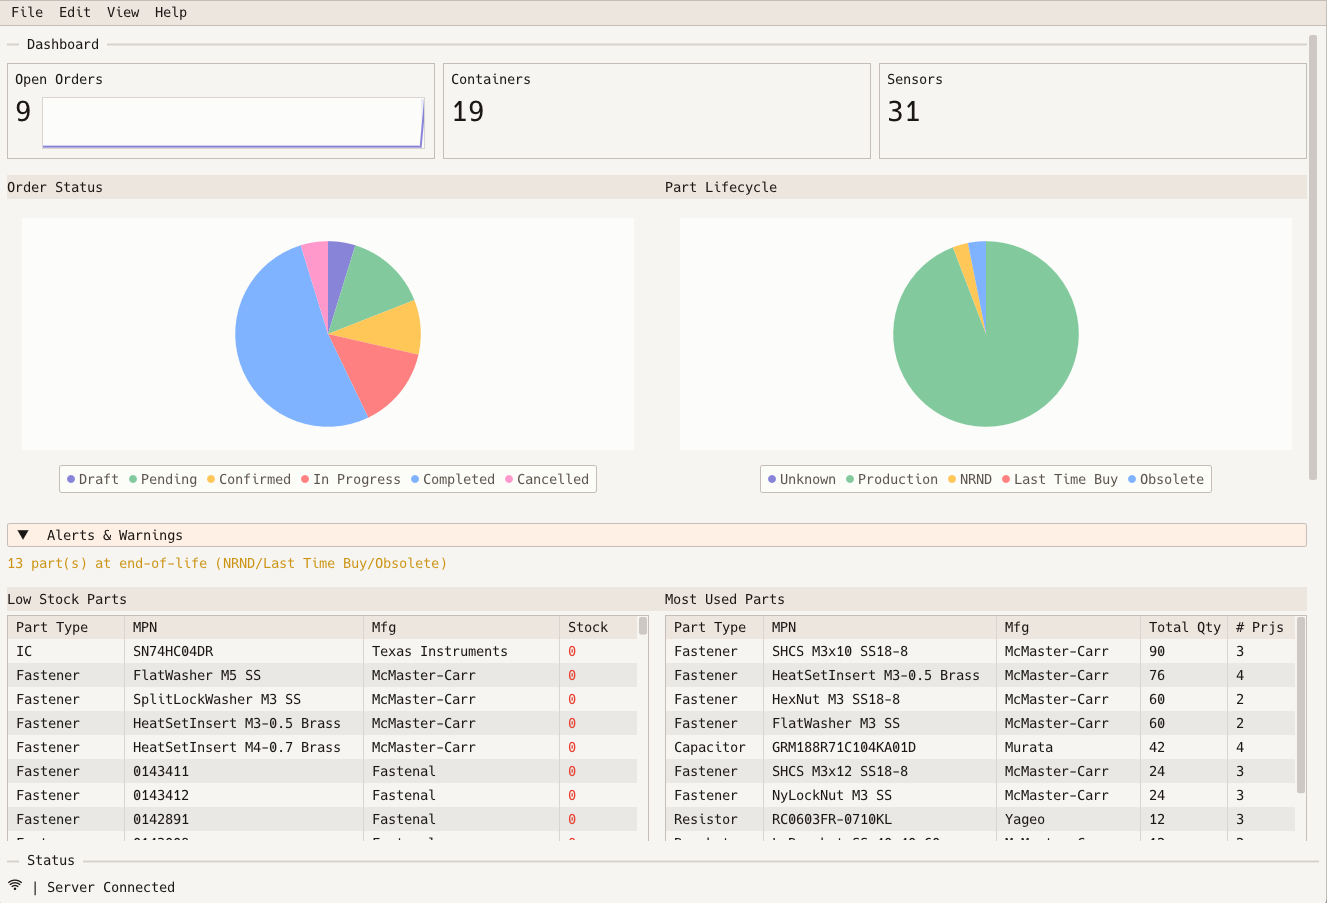The width and height of the screenshot is (1327, 903).
Task: Click the NyLockNut M3 SS part
Action: [832, 795]
